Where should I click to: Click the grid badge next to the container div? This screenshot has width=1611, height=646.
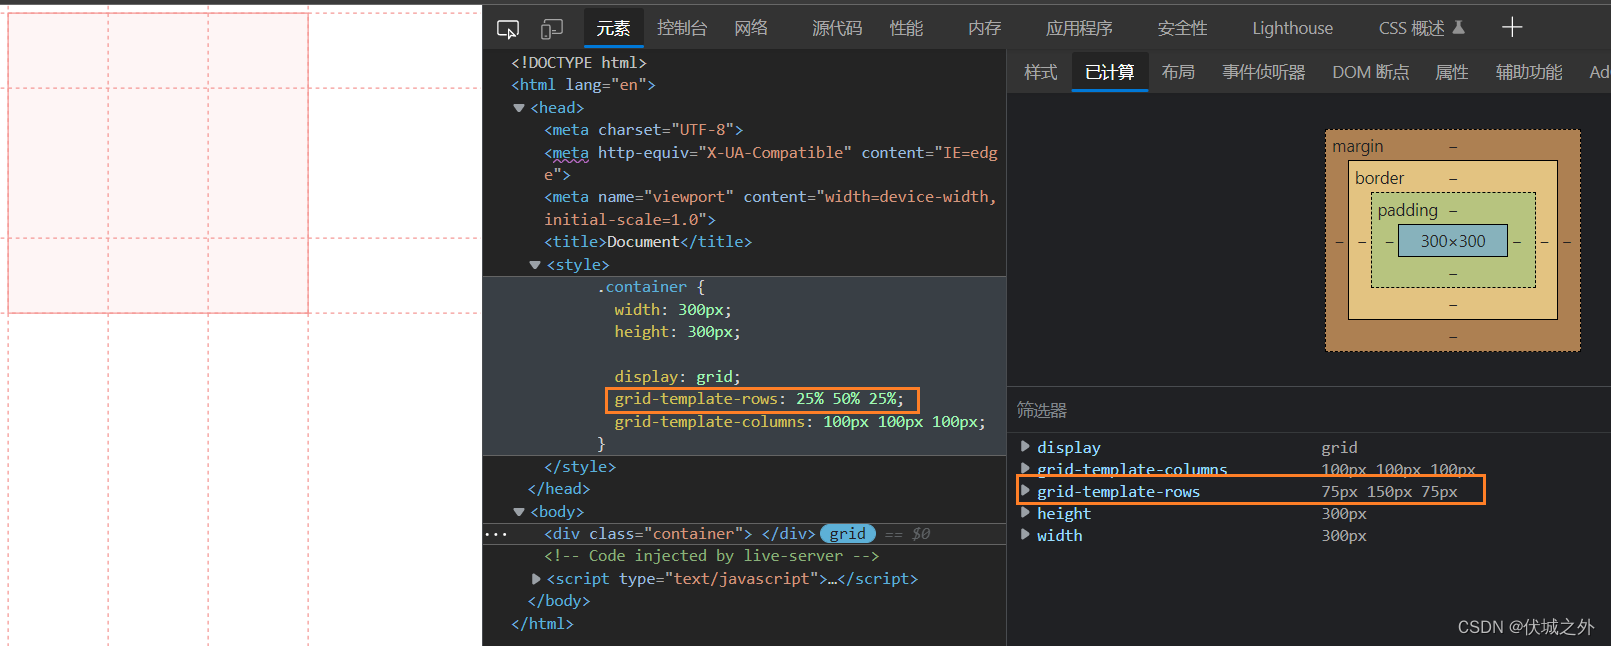(x=847, y=534)
